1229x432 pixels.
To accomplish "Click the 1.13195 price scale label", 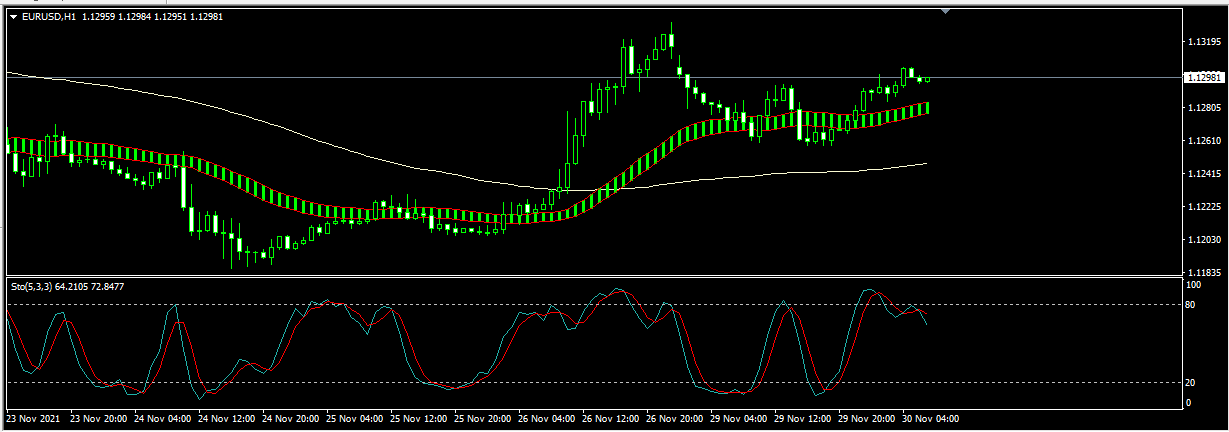I will [x=1202, y=42].
